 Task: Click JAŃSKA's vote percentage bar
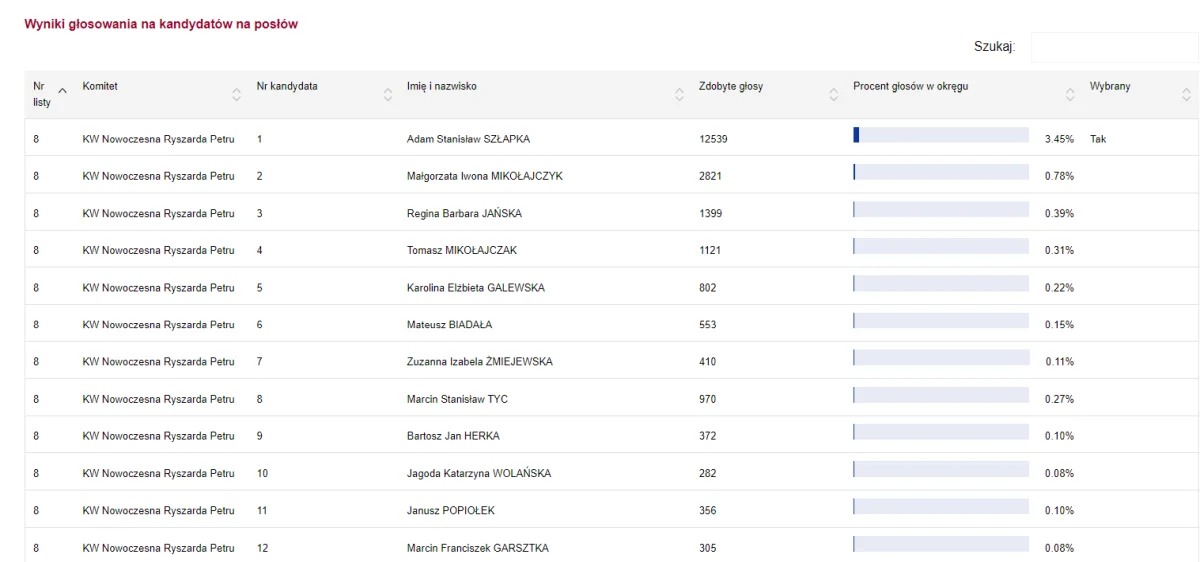click(x=941, y=209)
